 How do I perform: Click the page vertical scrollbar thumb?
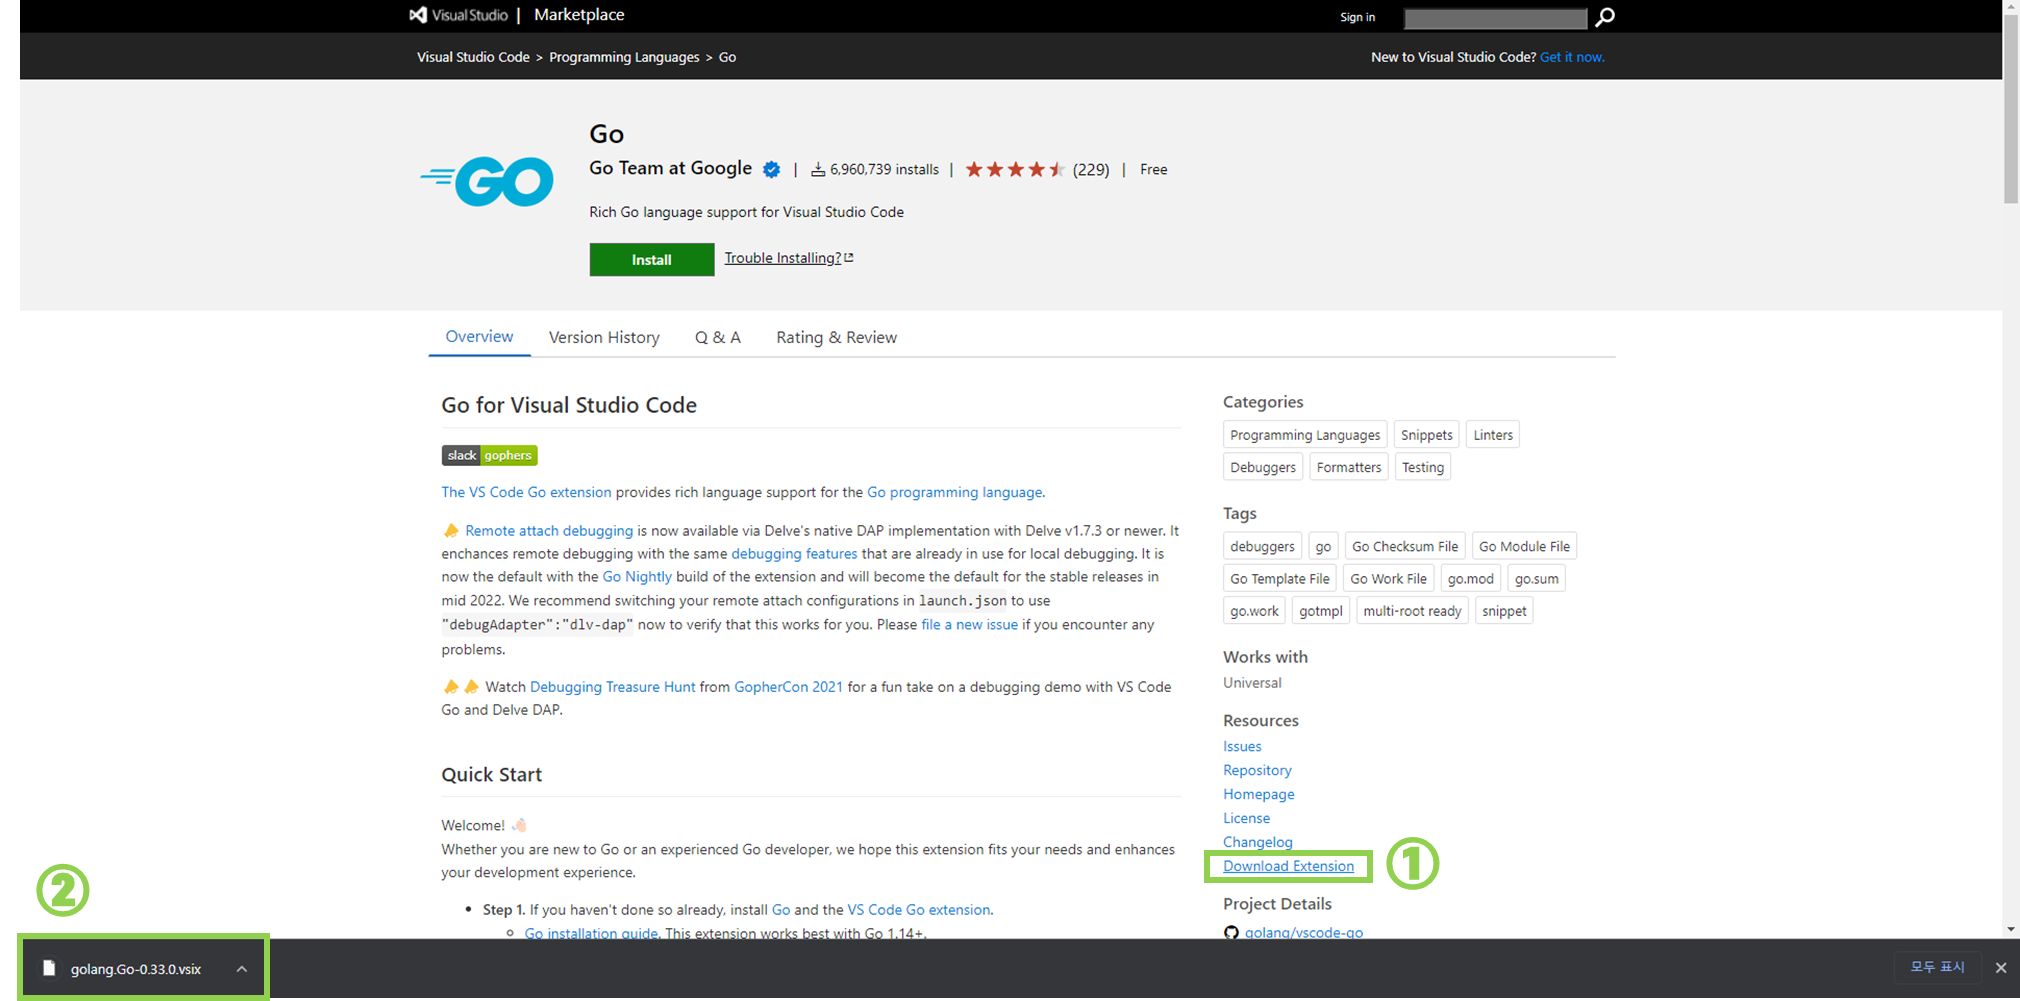pyautogui.click(x=2011, y=110)
